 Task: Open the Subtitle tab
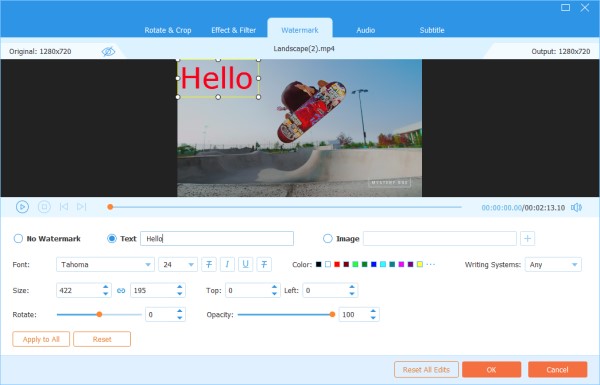(x=432, y=30)
